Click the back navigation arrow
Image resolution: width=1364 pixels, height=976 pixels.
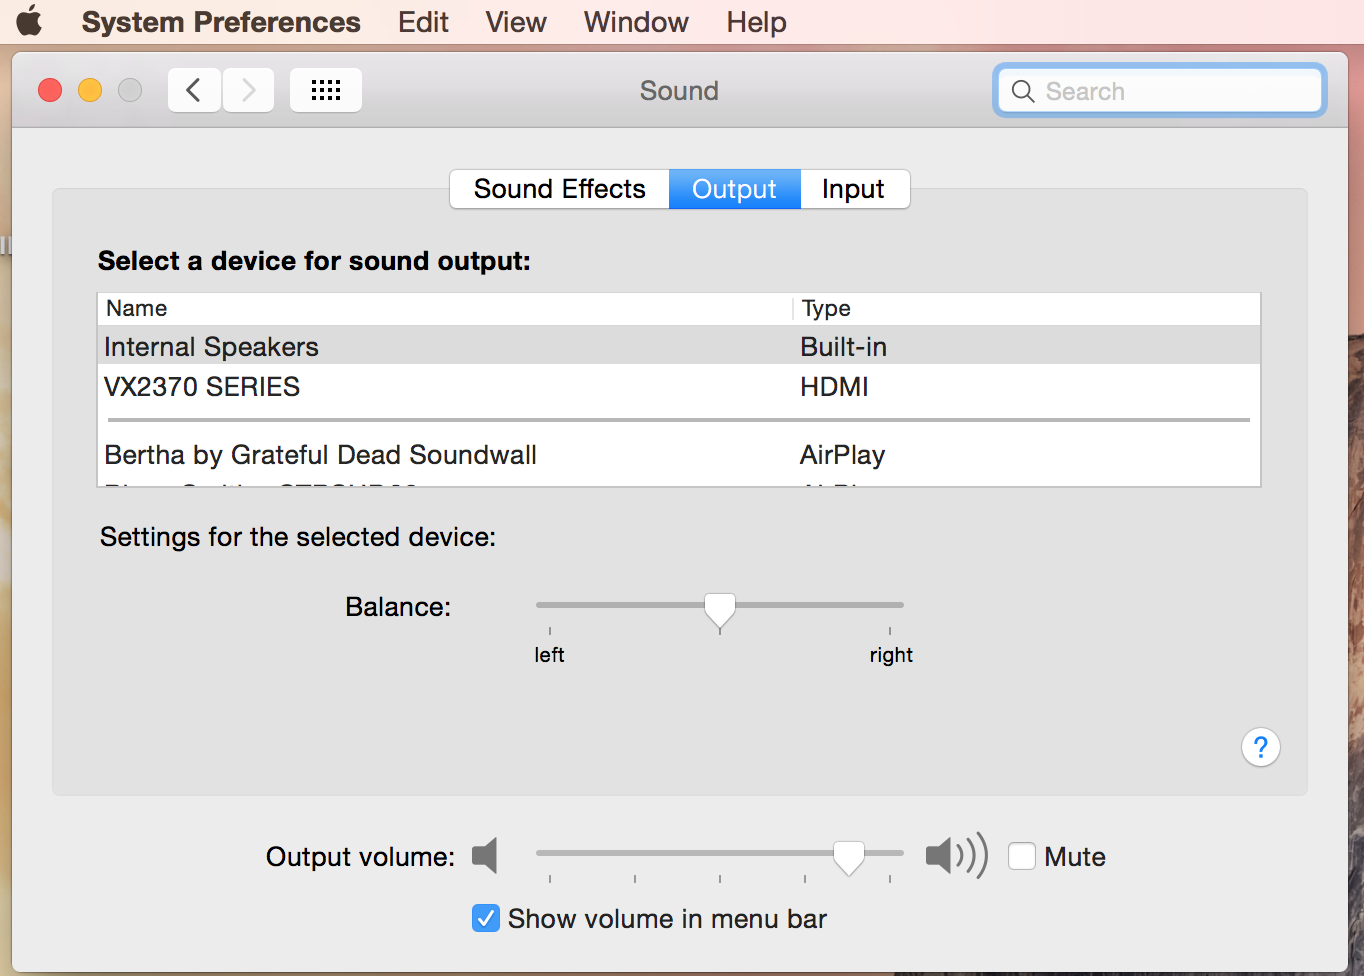[194, 91]
